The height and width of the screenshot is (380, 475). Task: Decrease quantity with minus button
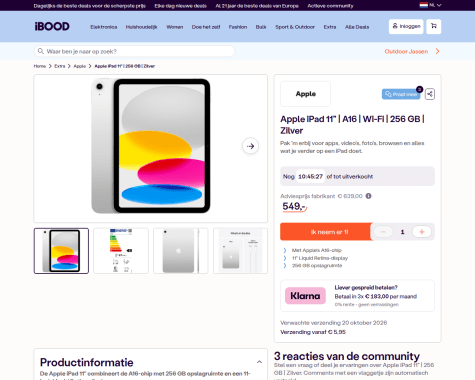click(383, 232)
